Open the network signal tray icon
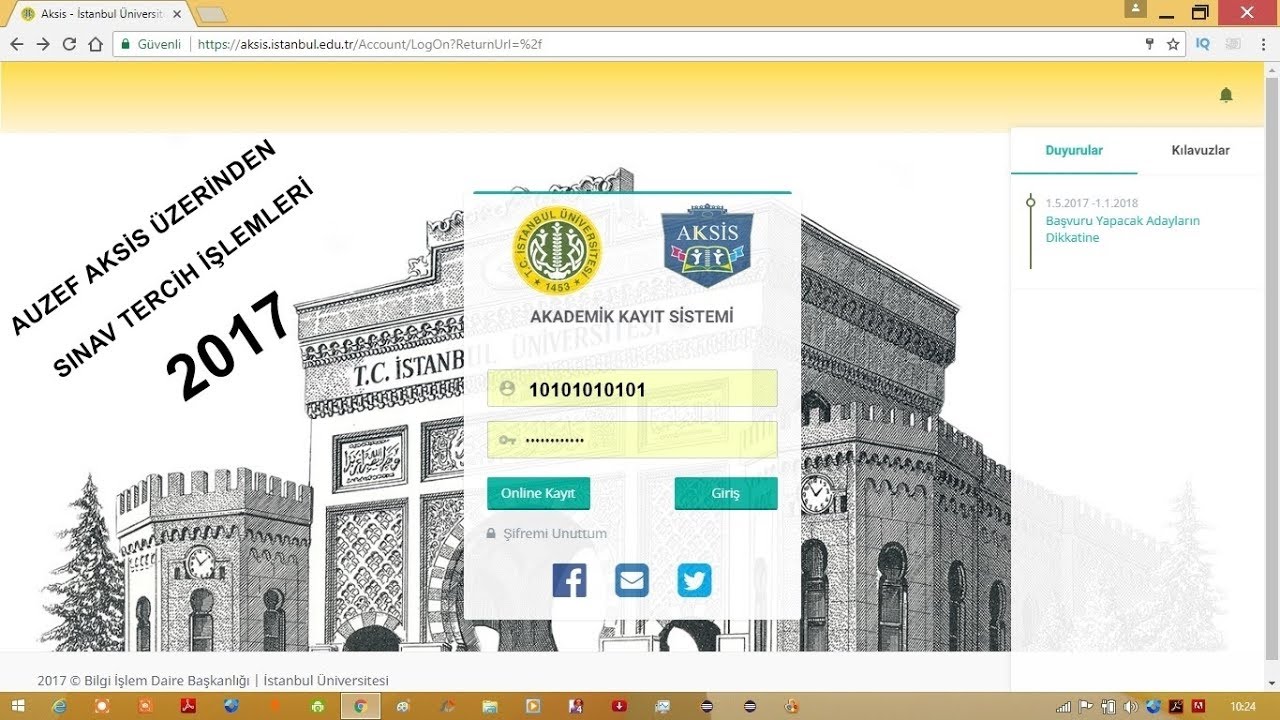The height and width of the screenshot is (720, 1280). (1063, 706)
